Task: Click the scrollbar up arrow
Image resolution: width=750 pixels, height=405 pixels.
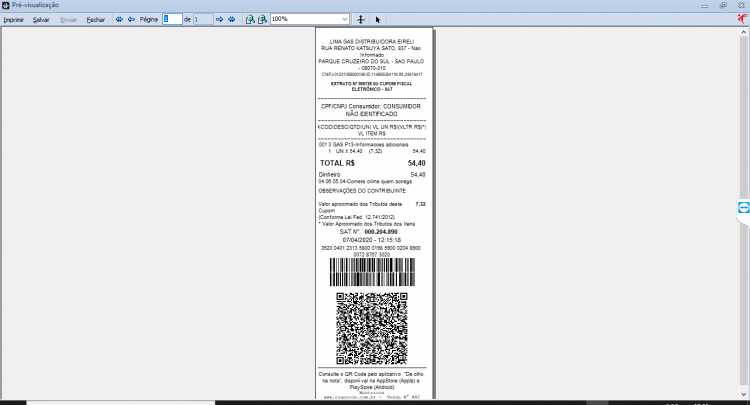Action: [x=744, y=32]
